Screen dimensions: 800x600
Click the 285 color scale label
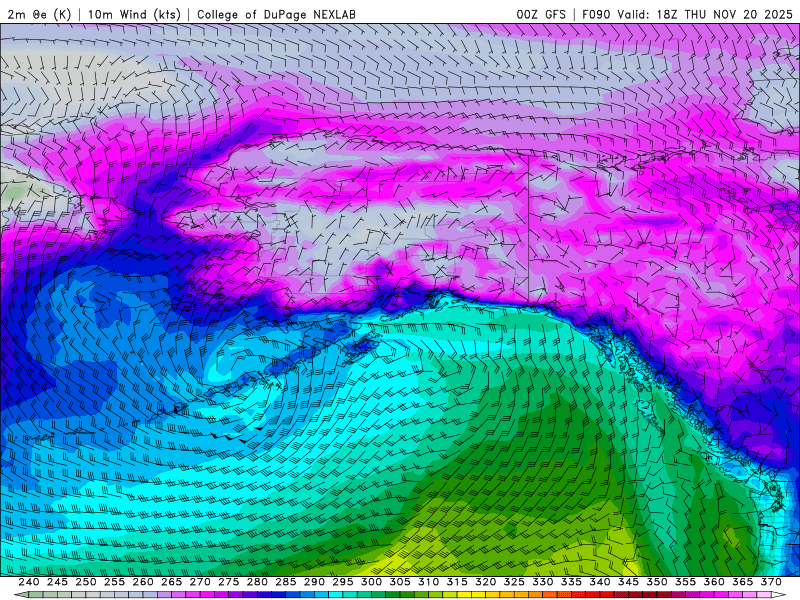[x=286, y=582]
